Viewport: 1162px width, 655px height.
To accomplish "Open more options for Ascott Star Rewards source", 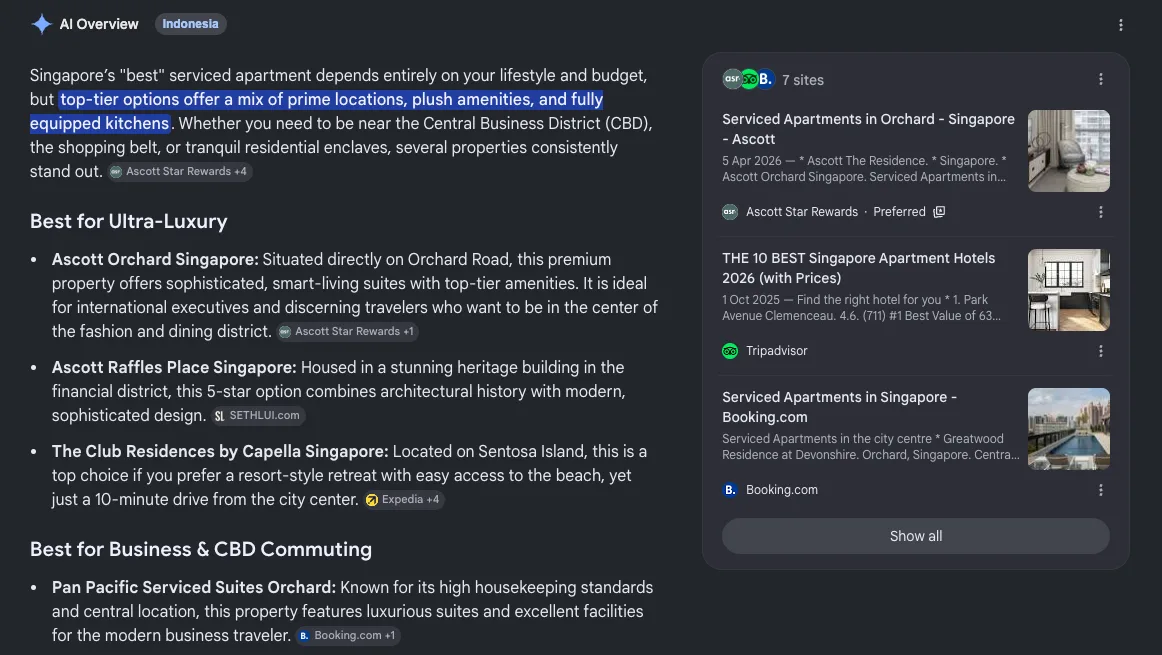I will [x=1100, y=212].
